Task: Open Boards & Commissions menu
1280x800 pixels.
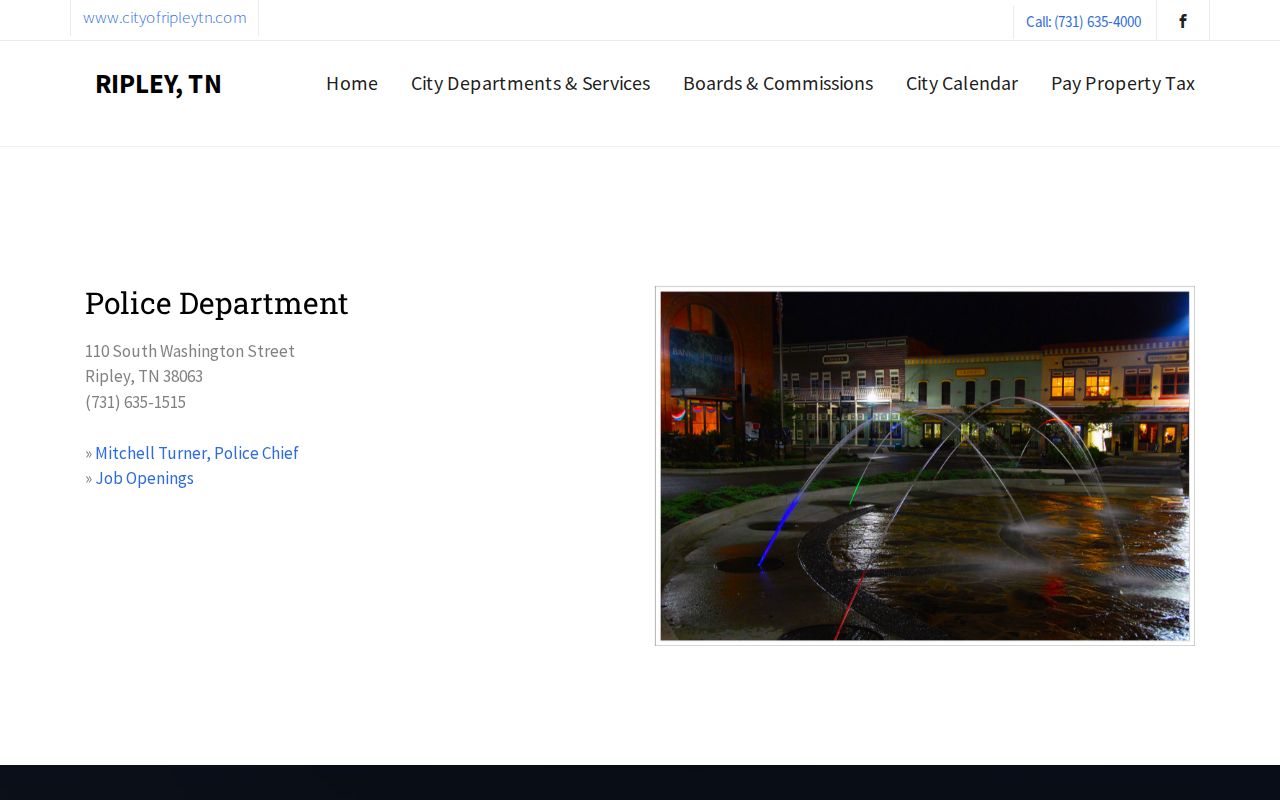Action: point(778,83)
